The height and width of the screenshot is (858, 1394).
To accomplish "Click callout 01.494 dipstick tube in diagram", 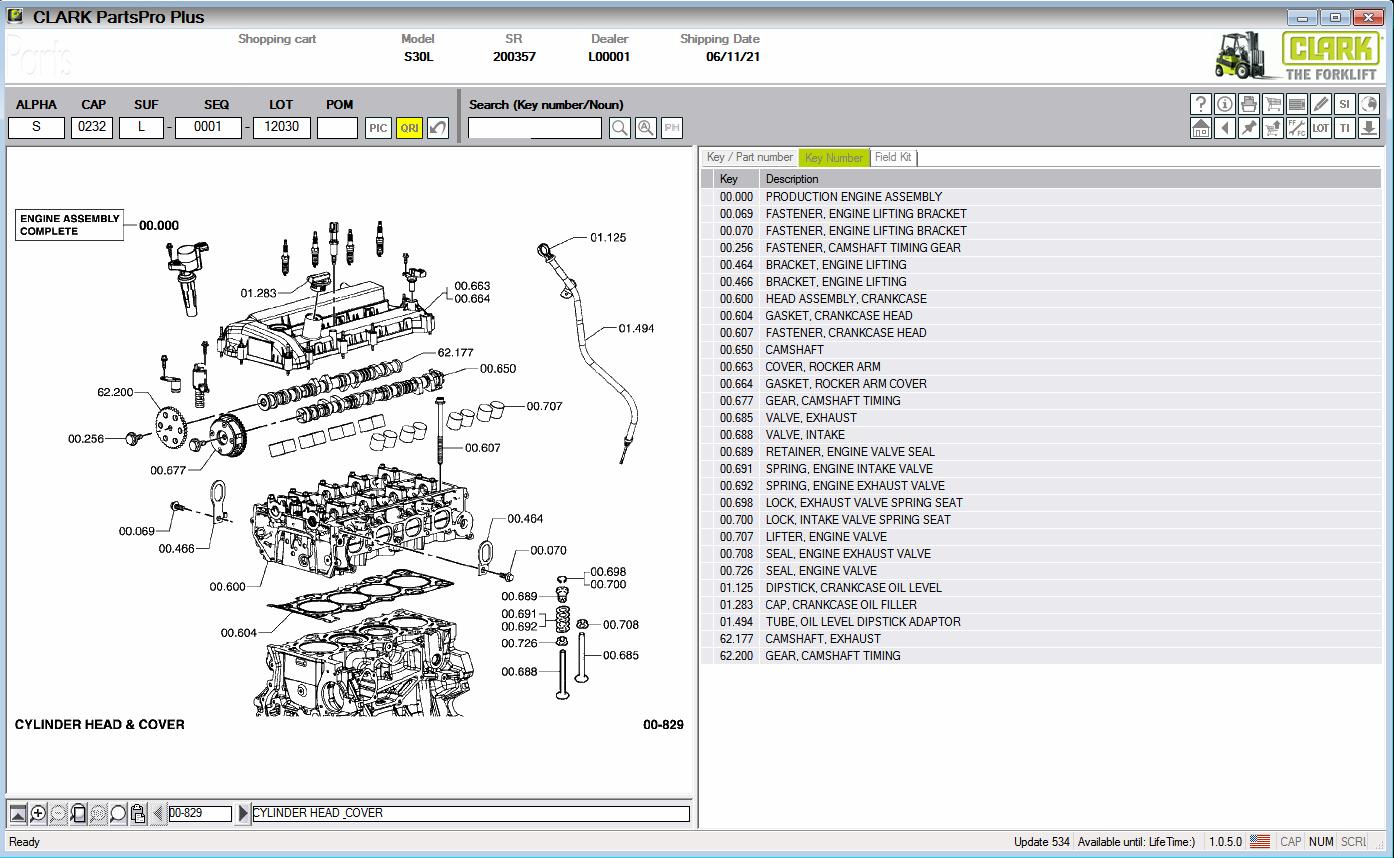I will click(636, 328).
